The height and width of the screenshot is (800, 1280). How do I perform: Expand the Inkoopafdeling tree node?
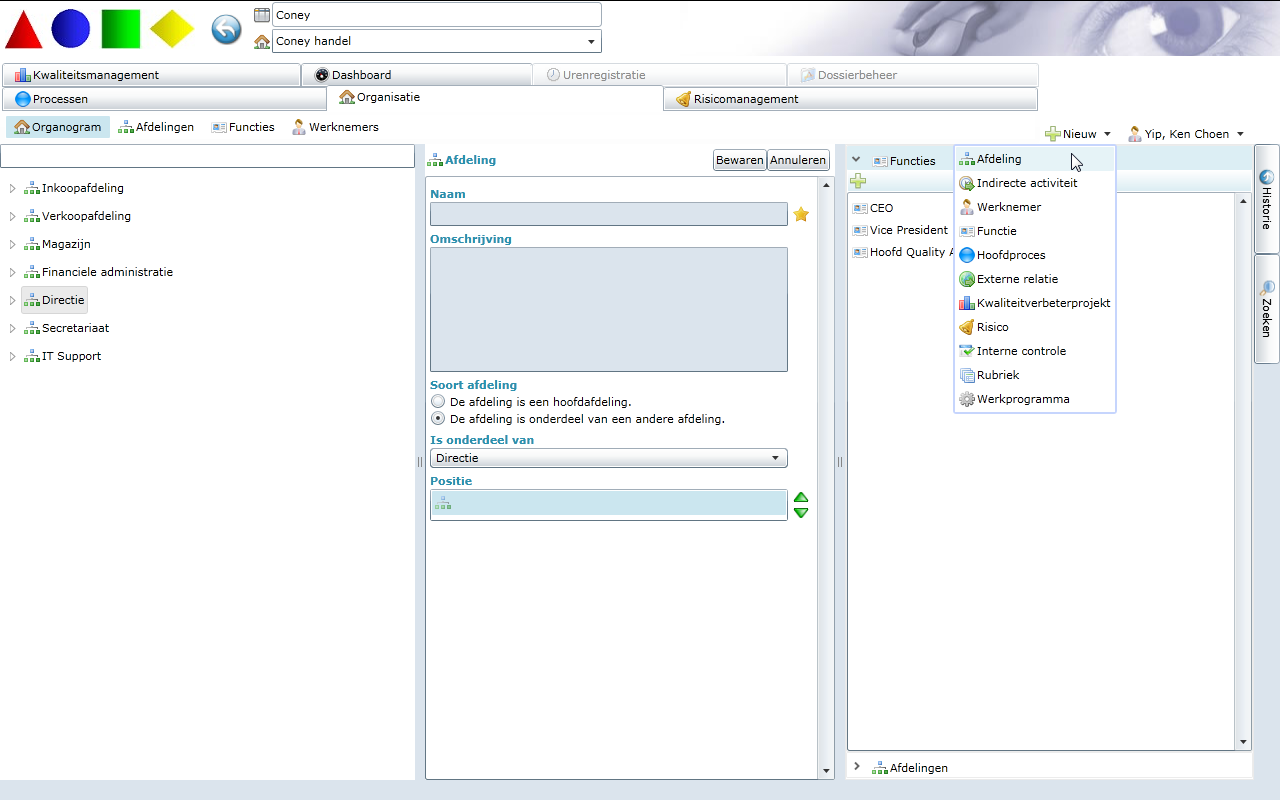pos(13,188)
